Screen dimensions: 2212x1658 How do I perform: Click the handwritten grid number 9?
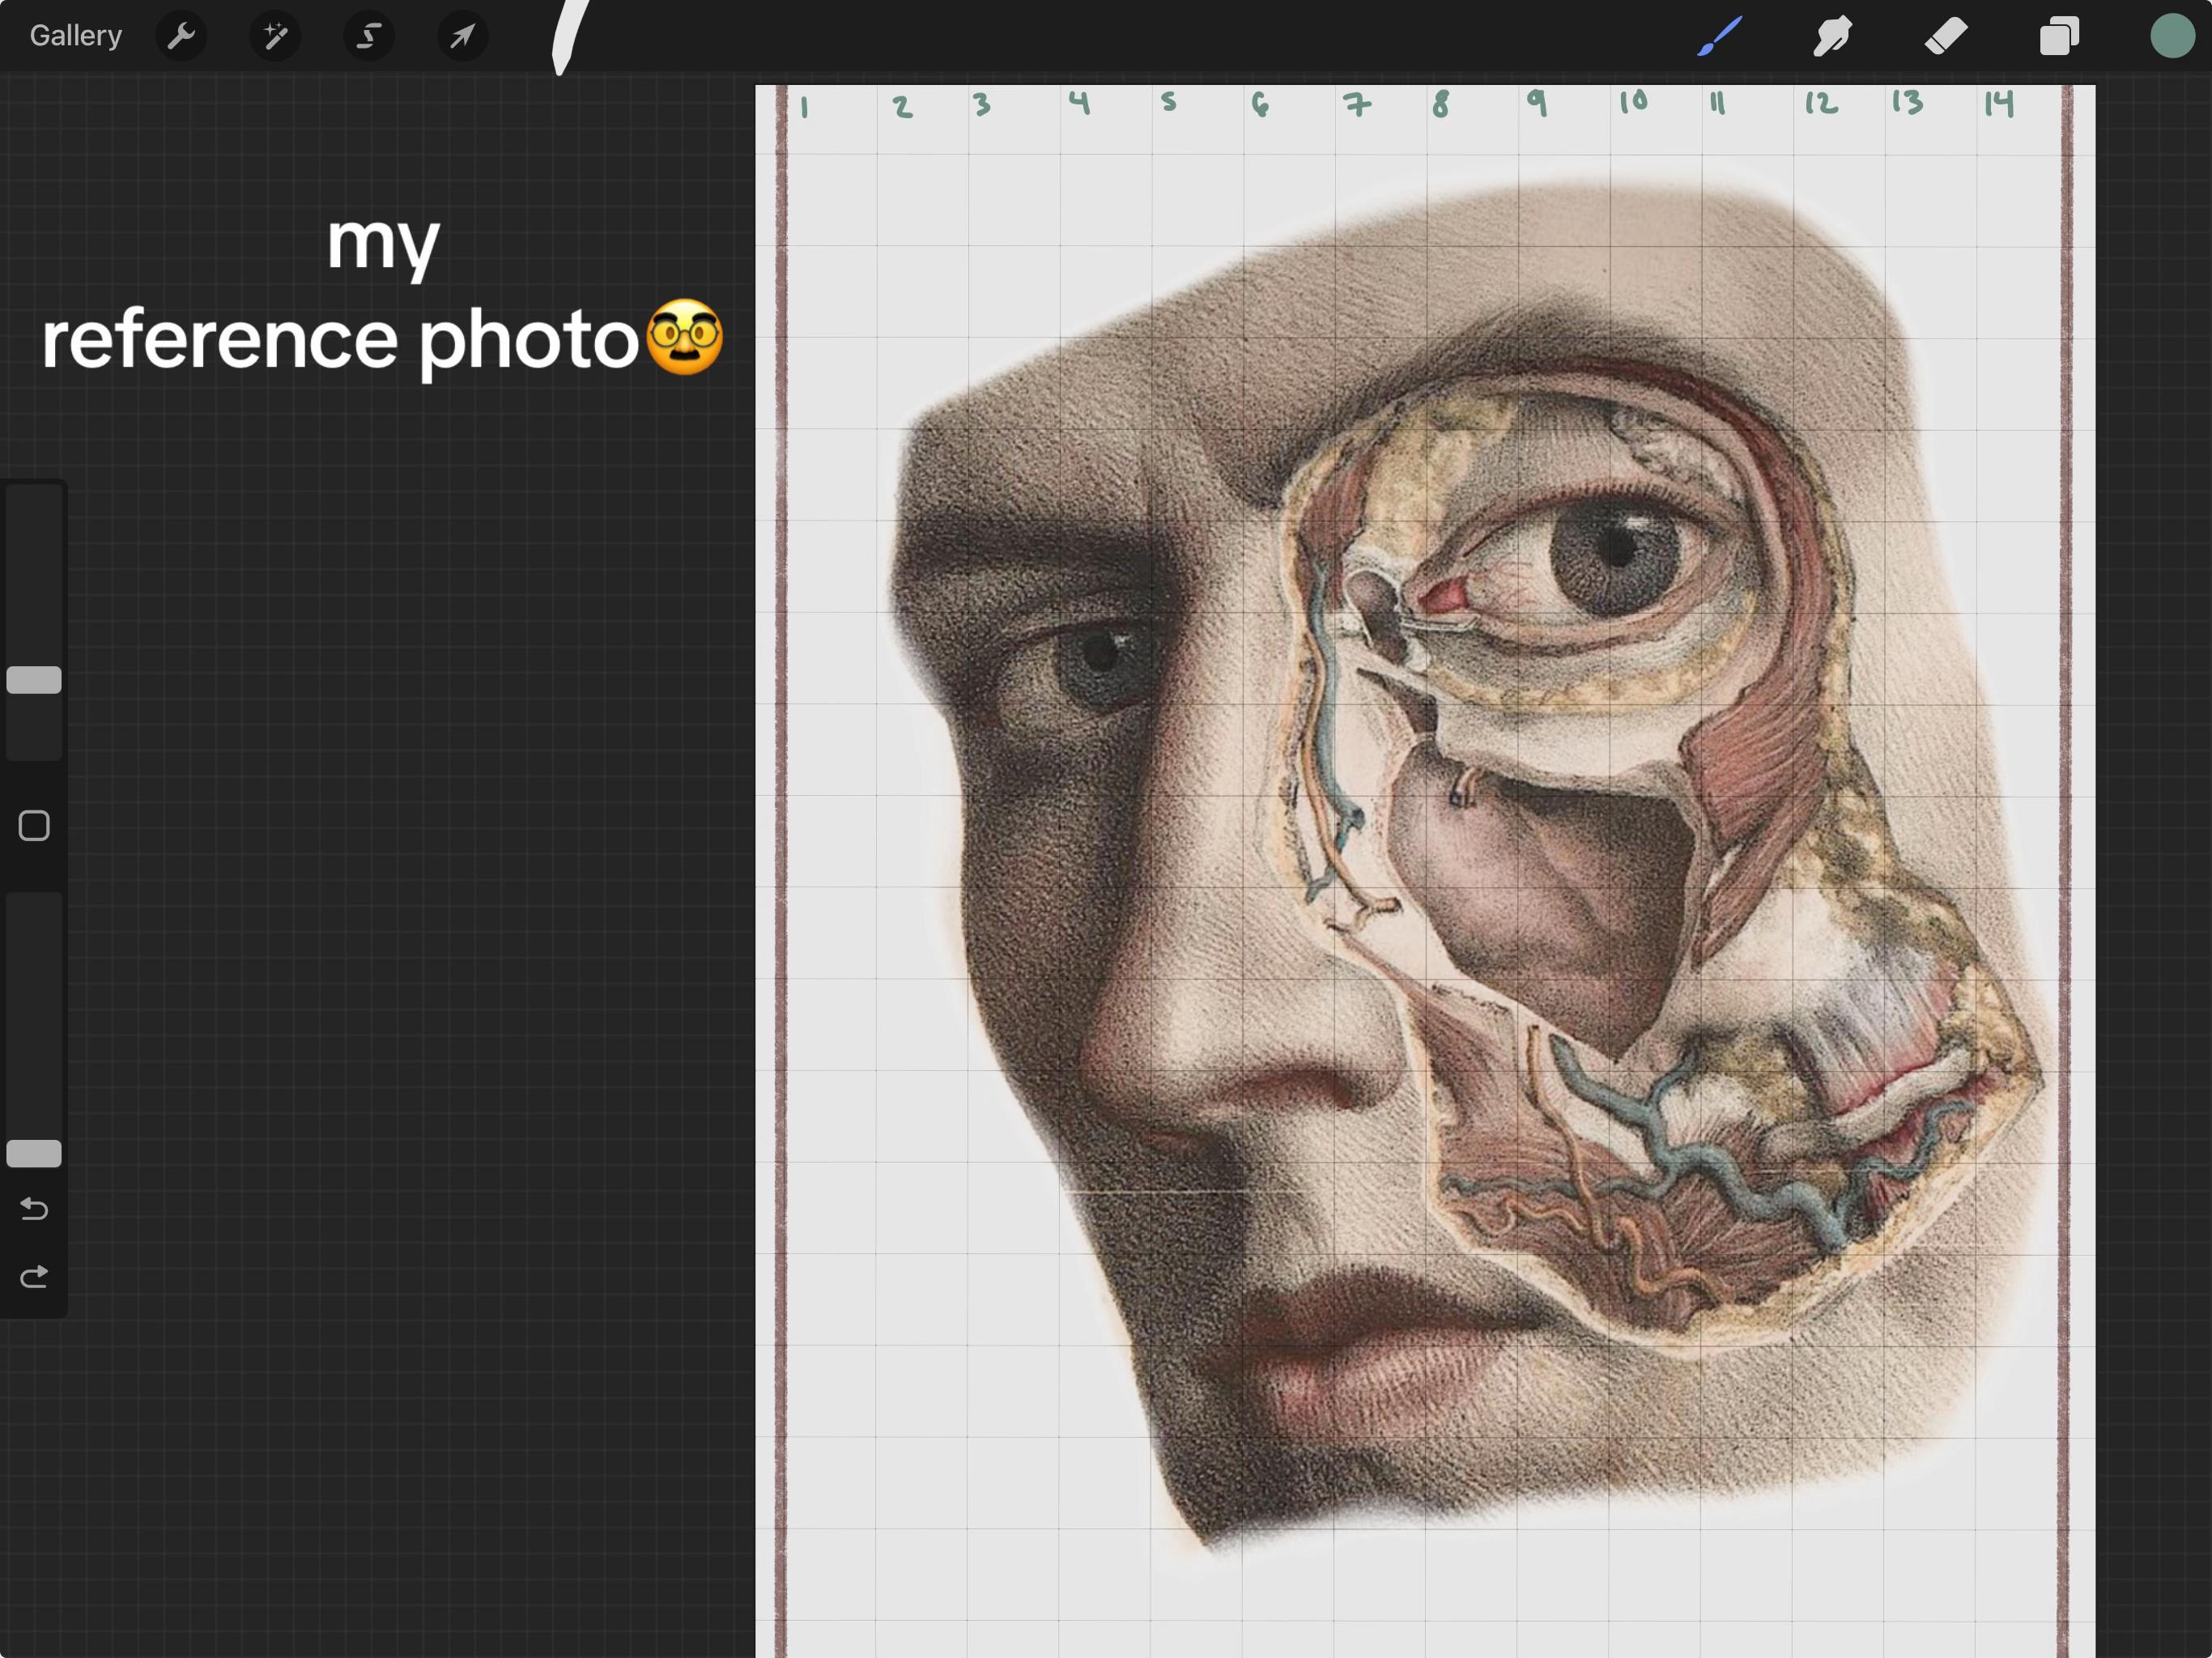tap(1537, 103)
